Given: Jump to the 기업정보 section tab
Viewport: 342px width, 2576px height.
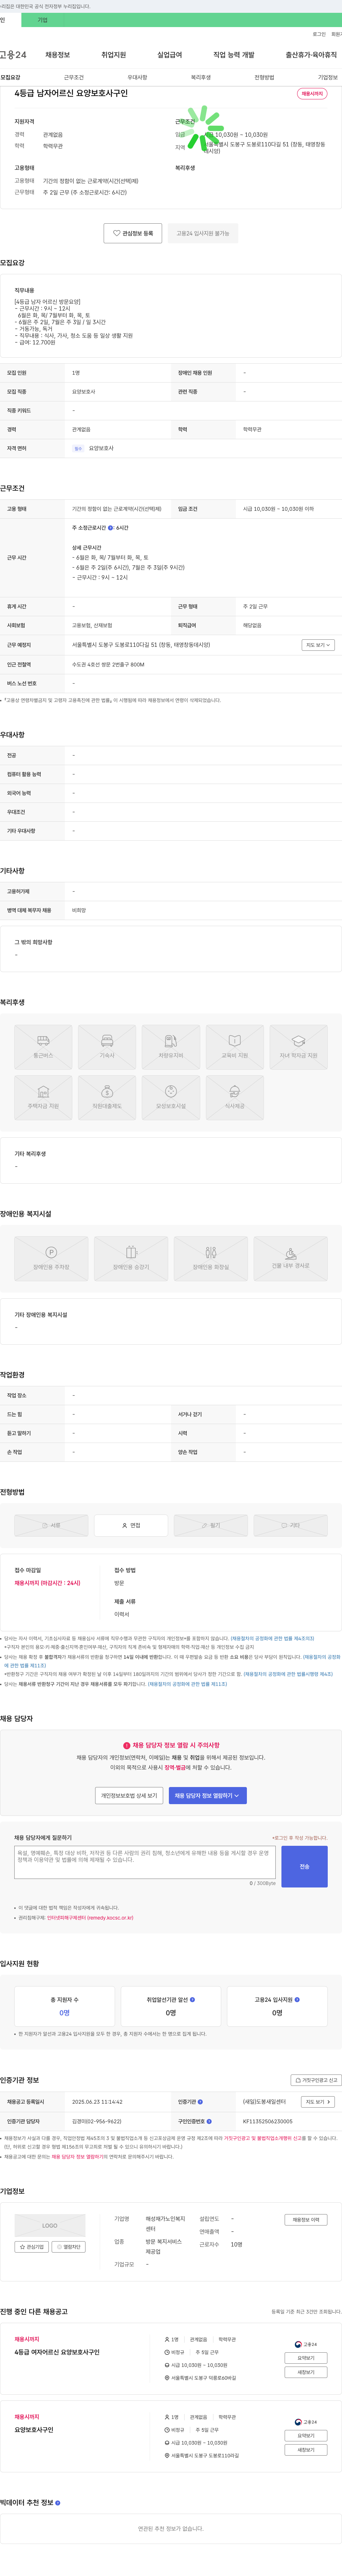Looking at the screenshot, I should (x=328, y=77).
